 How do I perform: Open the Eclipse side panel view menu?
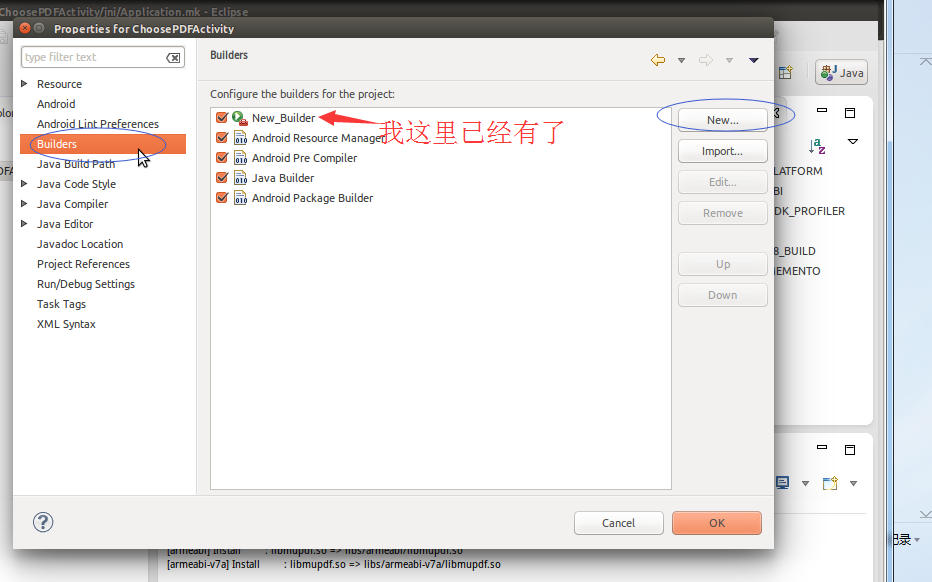(853, 141)
